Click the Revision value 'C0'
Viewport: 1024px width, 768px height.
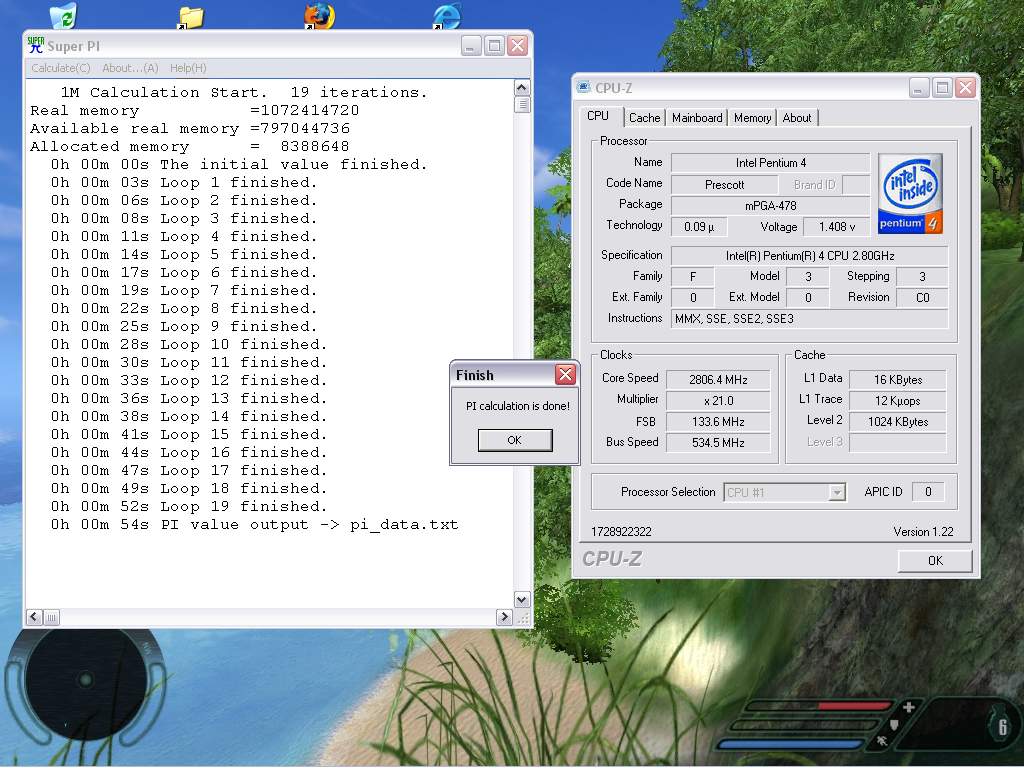(922, 298)
